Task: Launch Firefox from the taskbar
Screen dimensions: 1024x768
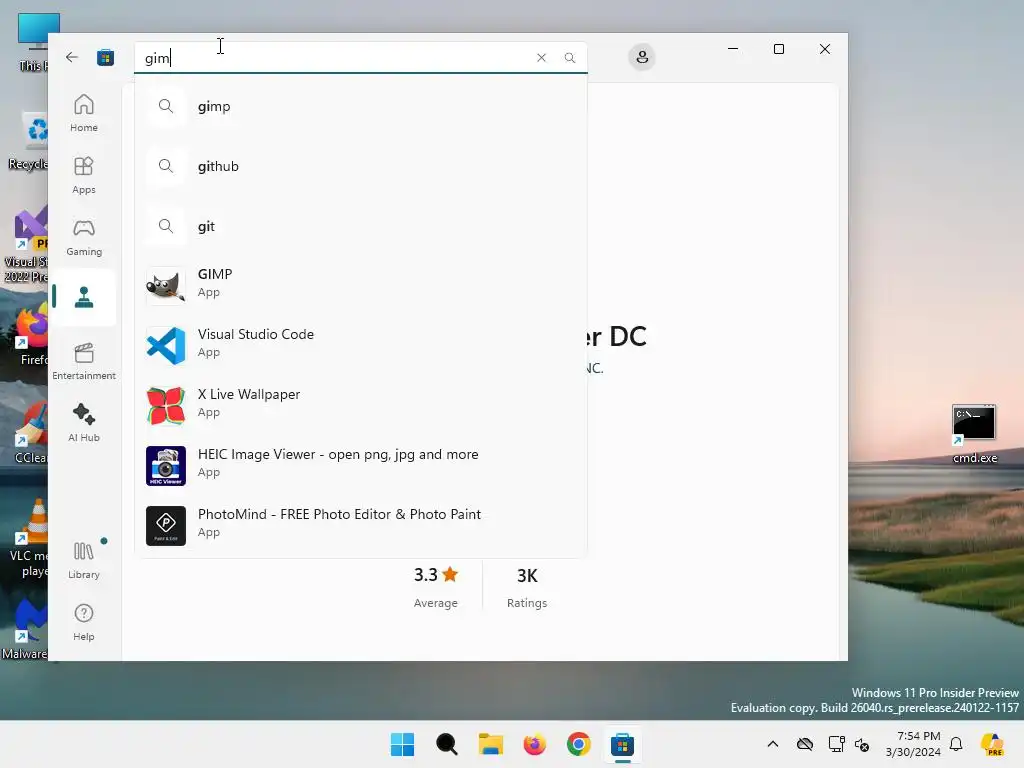Action: (x=534, y=744)
